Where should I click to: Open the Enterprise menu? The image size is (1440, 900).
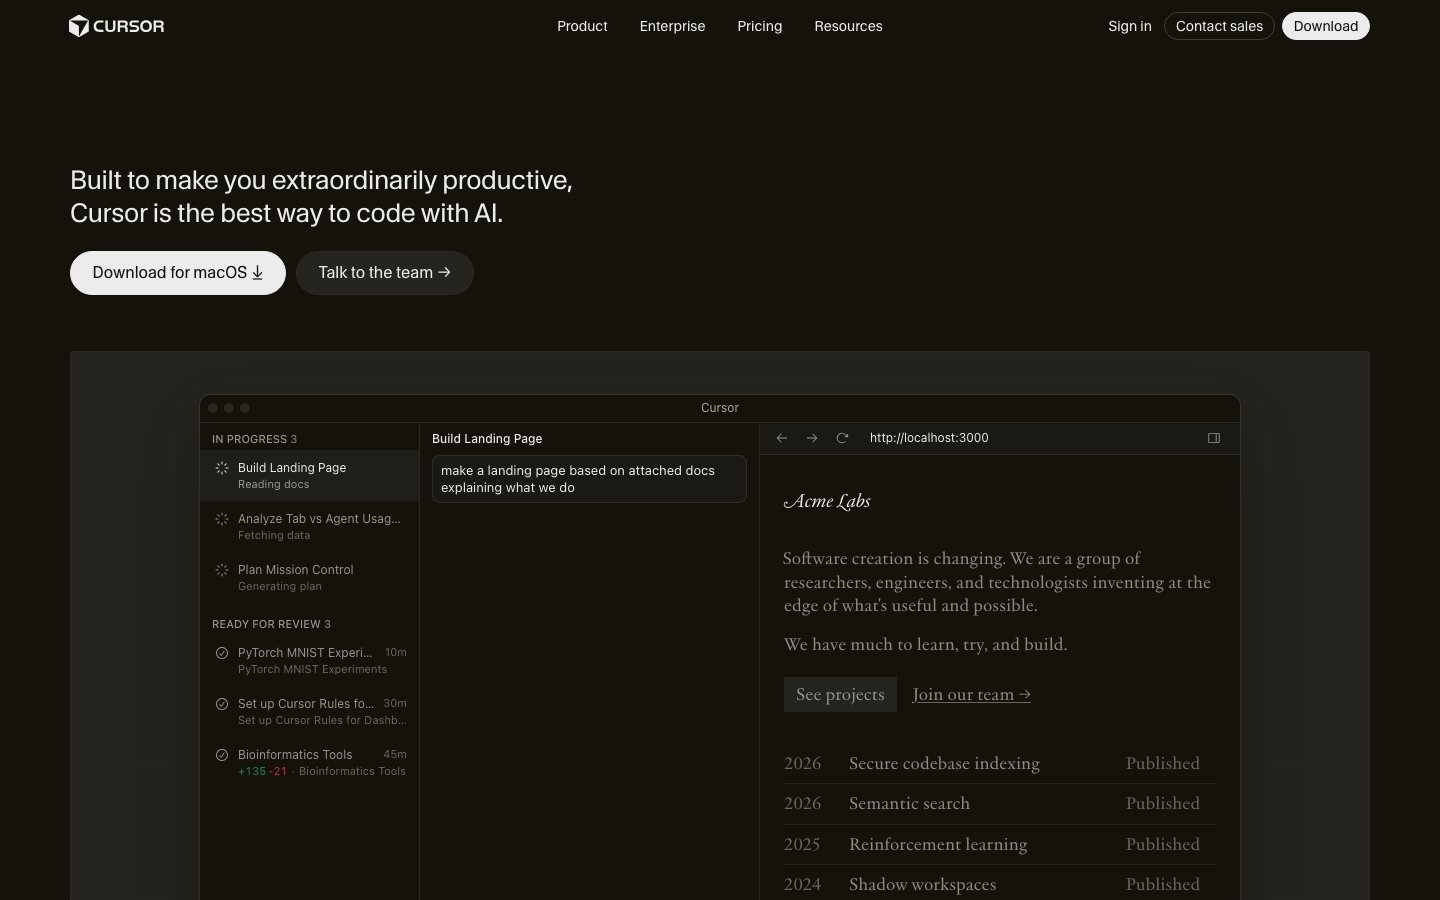coord(672,26)
